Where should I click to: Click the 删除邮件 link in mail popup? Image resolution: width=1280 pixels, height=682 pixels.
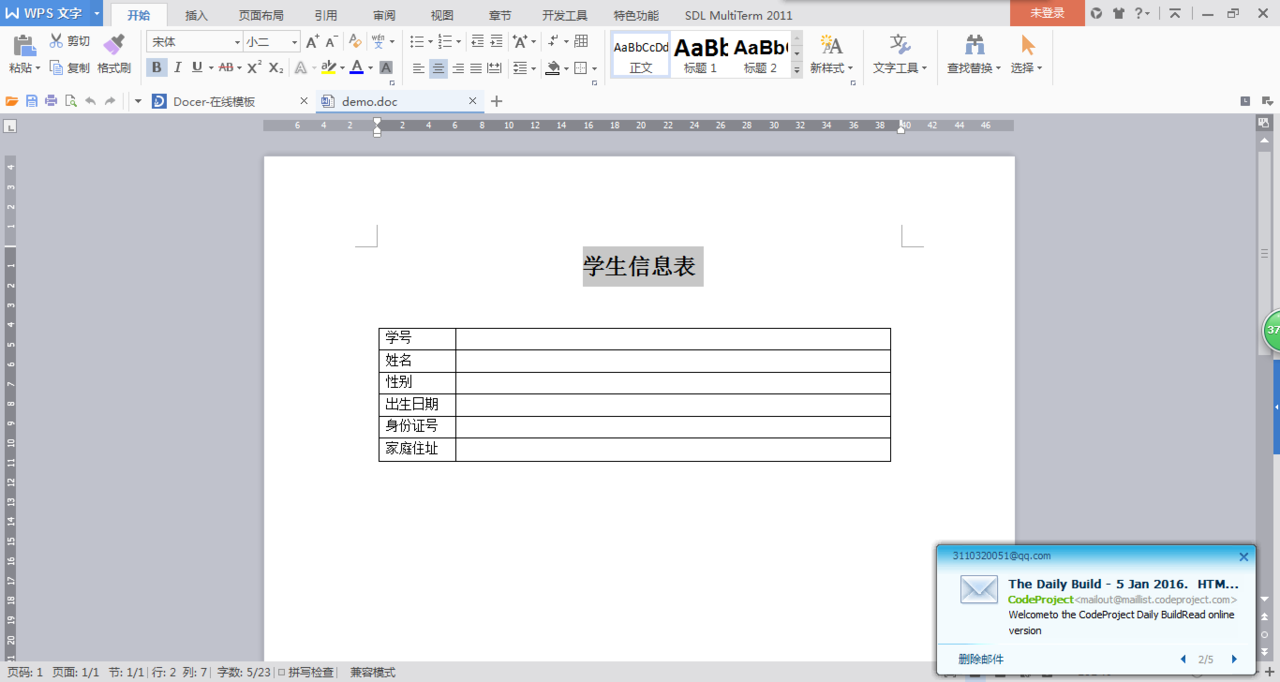981,659
